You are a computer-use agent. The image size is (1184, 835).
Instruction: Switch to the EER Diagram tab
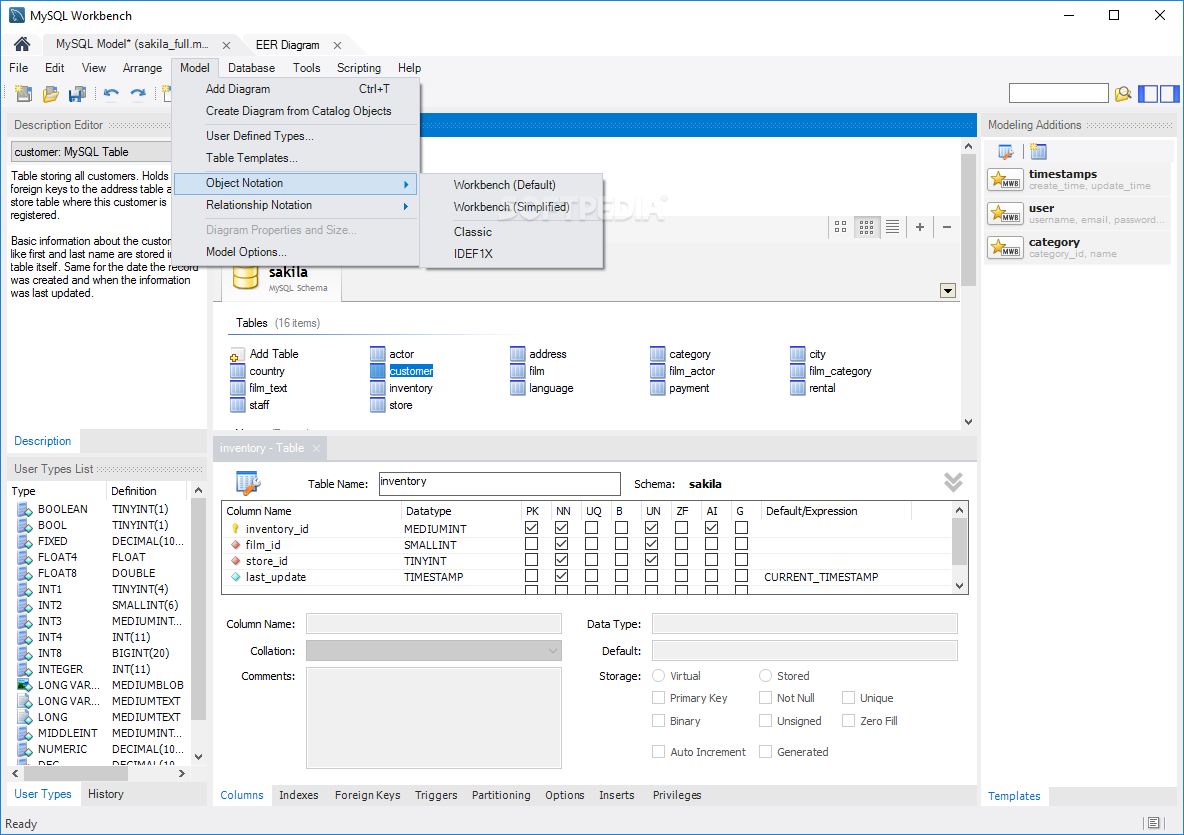pos(287,45)
